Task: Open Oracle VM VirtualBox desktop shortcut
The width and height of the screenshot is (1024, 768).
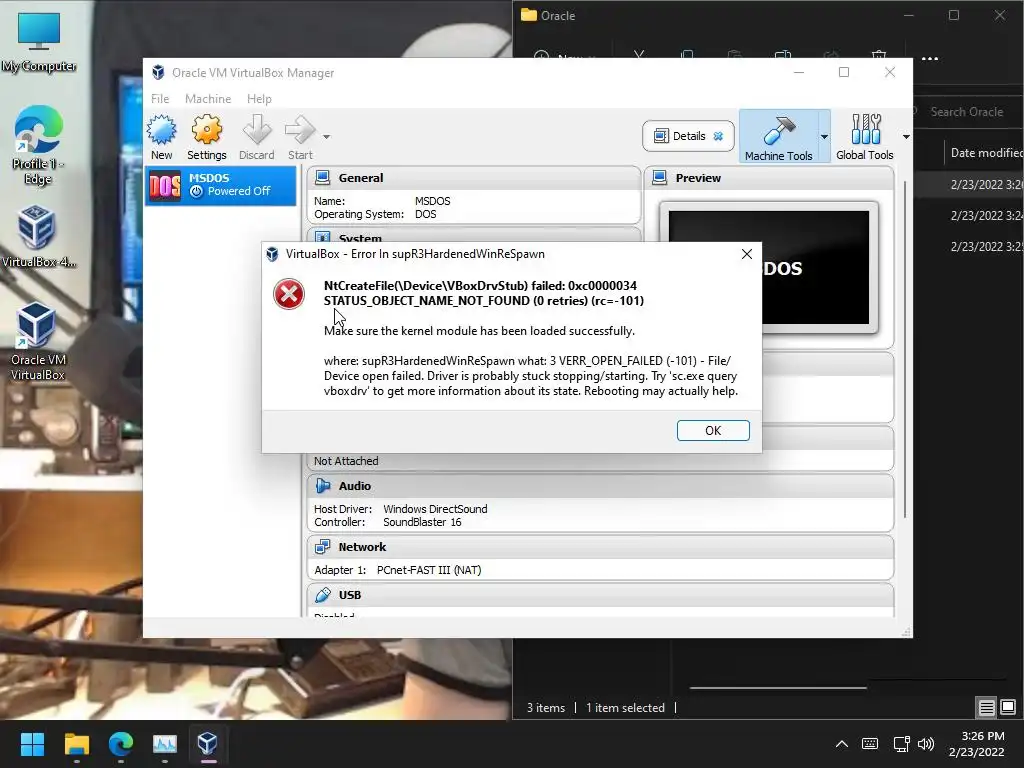Action: point(37,341)
